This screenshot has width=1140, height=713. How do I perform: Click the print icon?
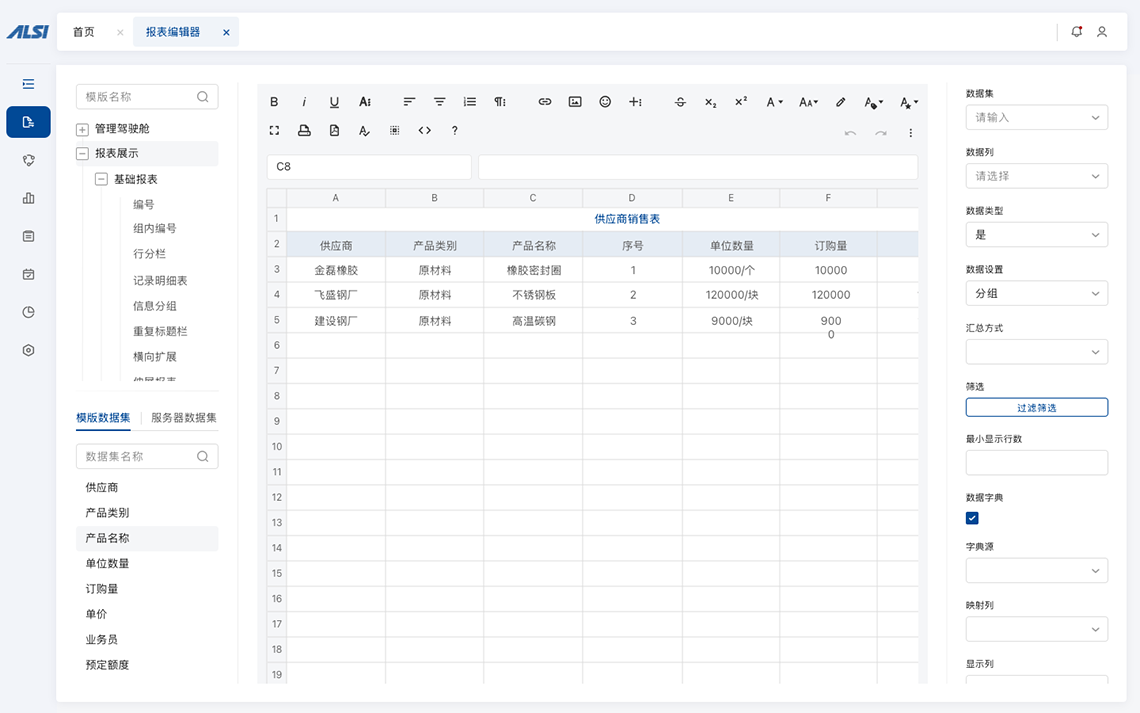[x=304, y=131]
